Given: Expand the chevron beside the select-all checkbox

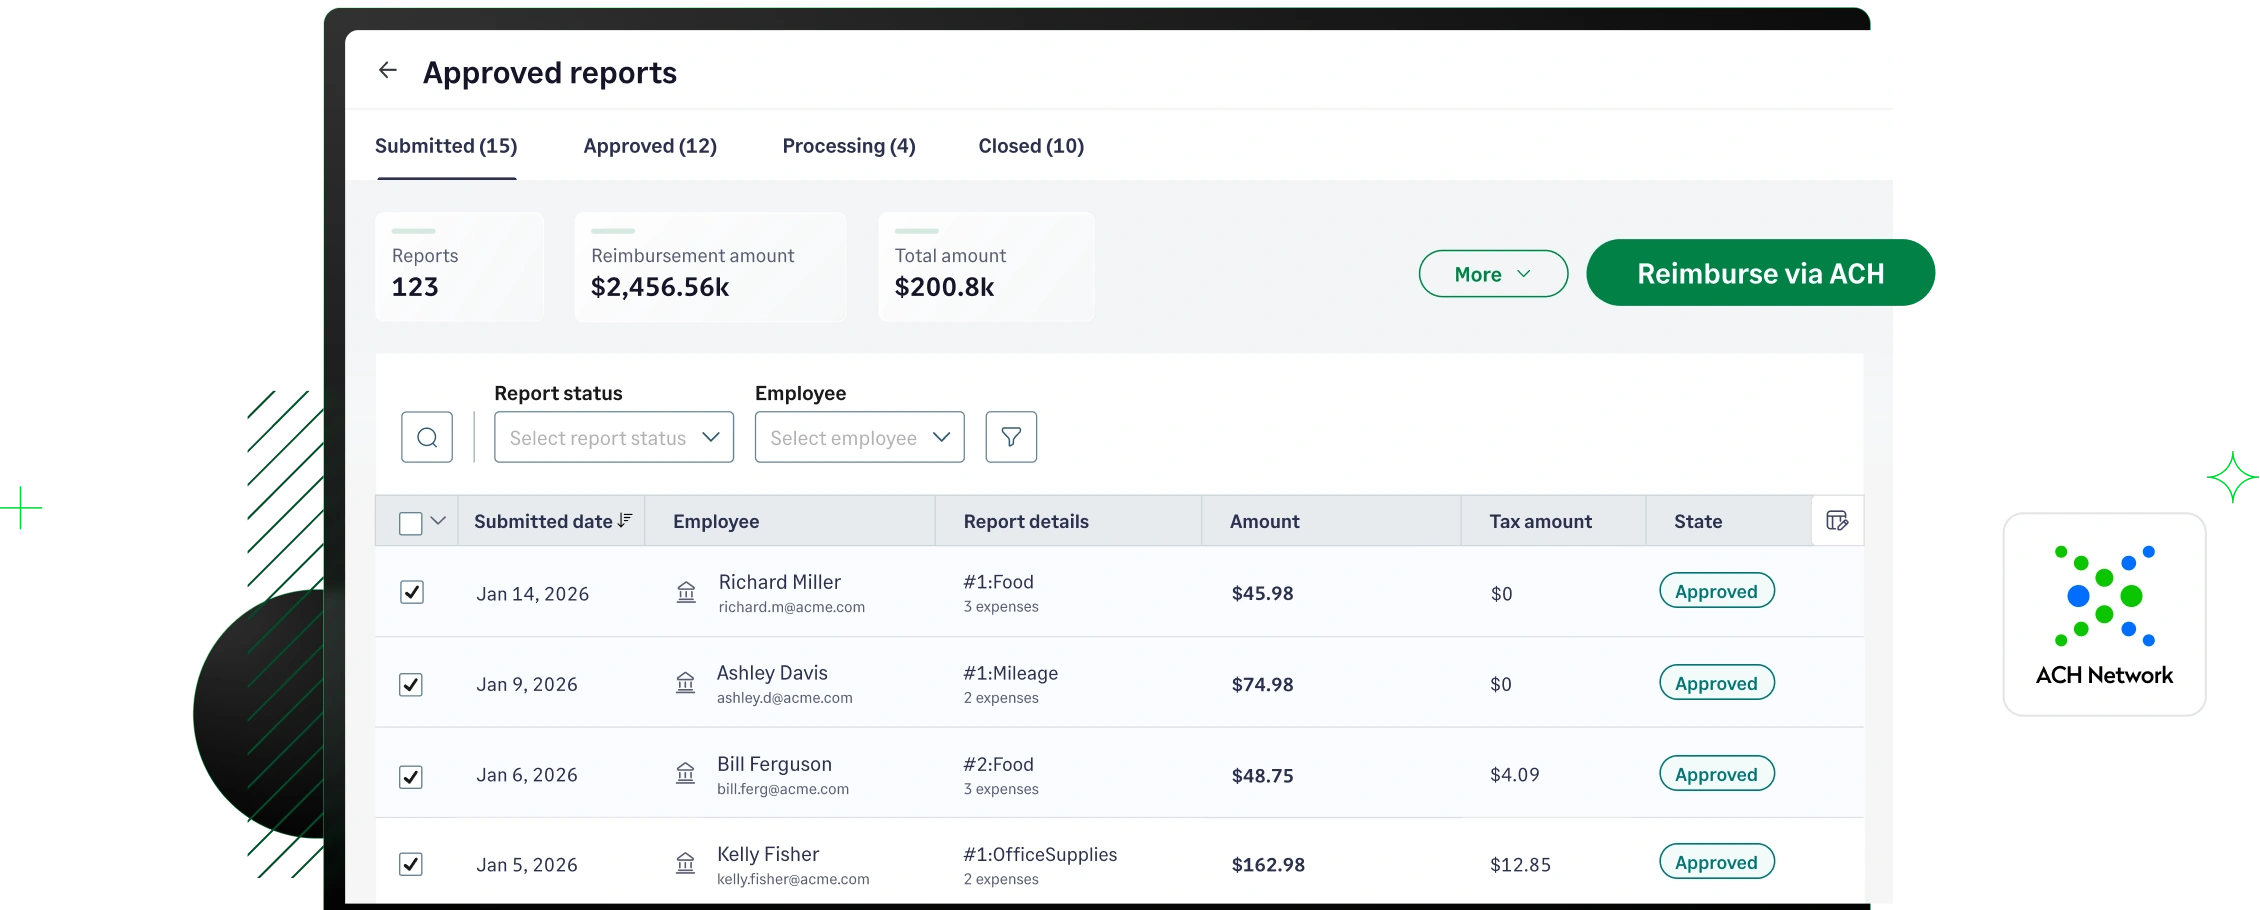Looking at the screenshot, I should [x=438, y=521].
